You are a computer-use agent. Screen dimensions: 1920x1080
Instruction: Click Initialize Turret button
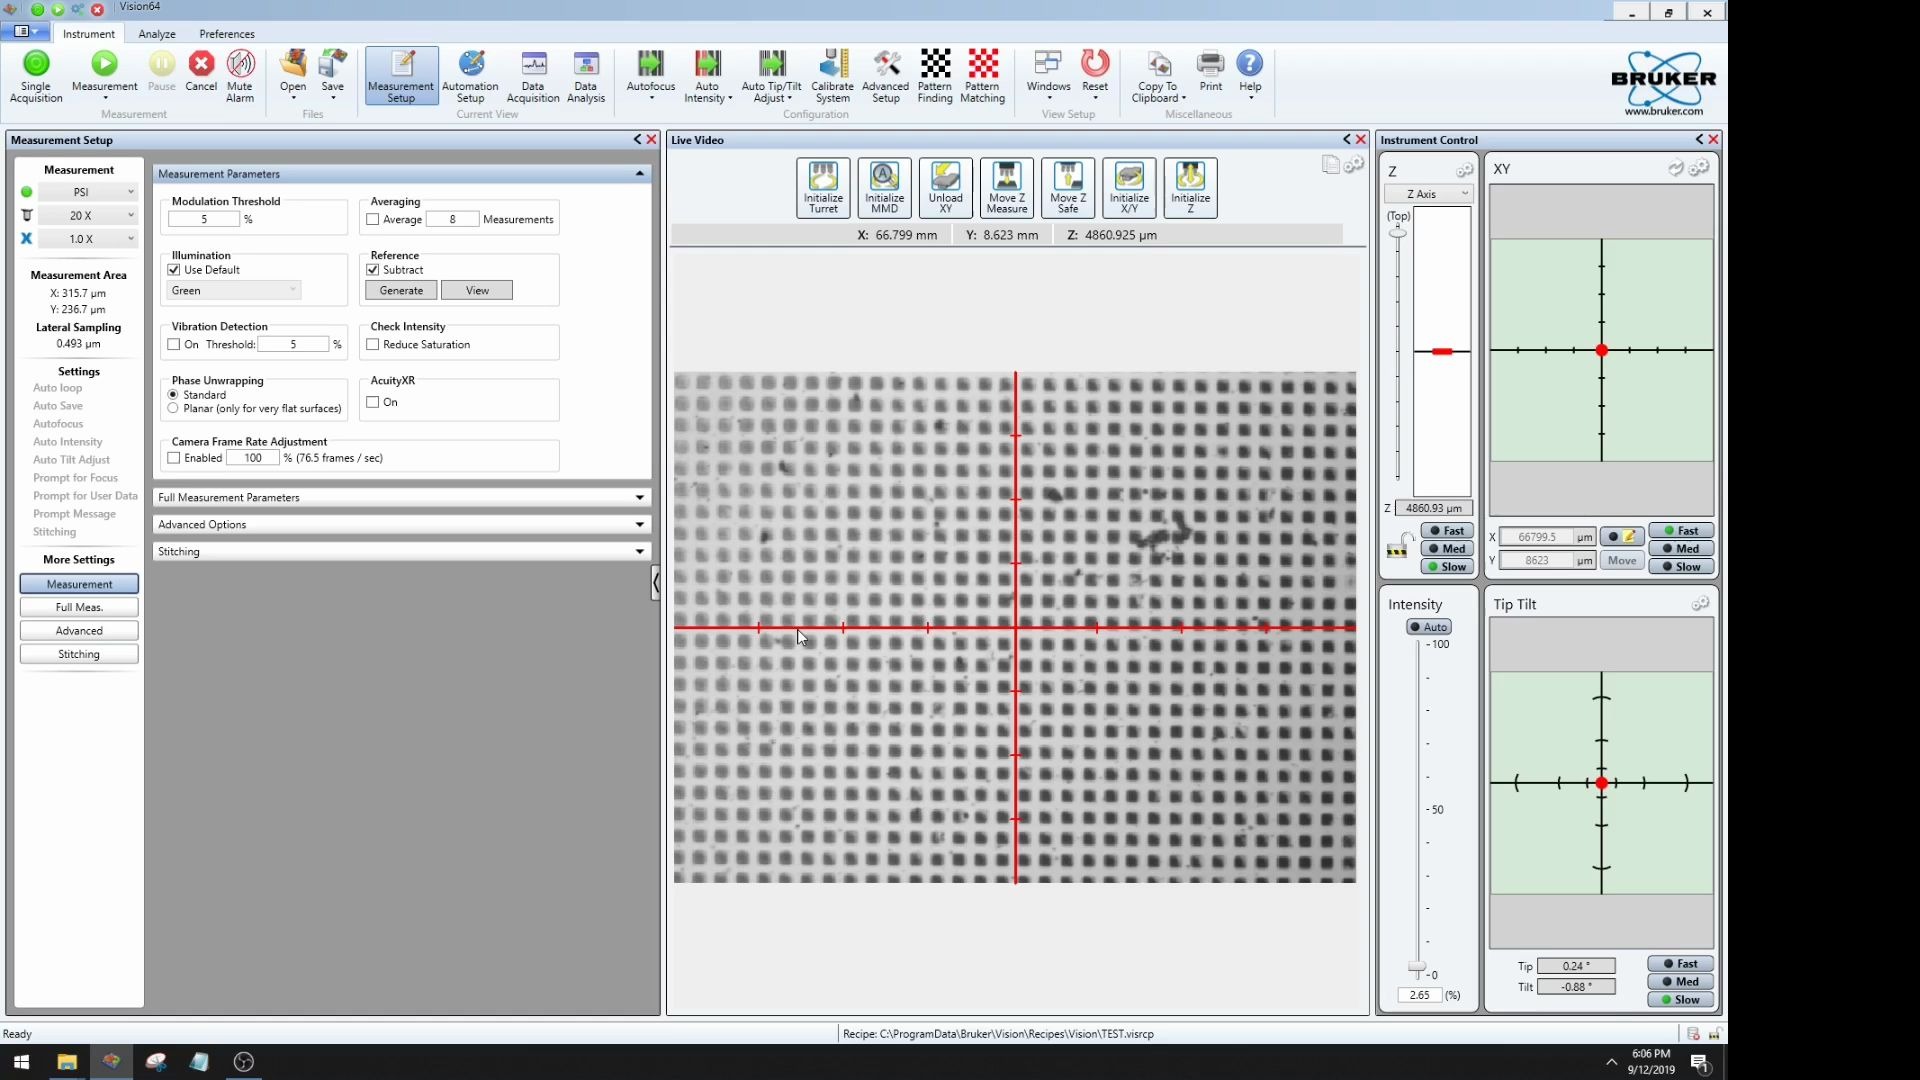[x=822, y=187]
